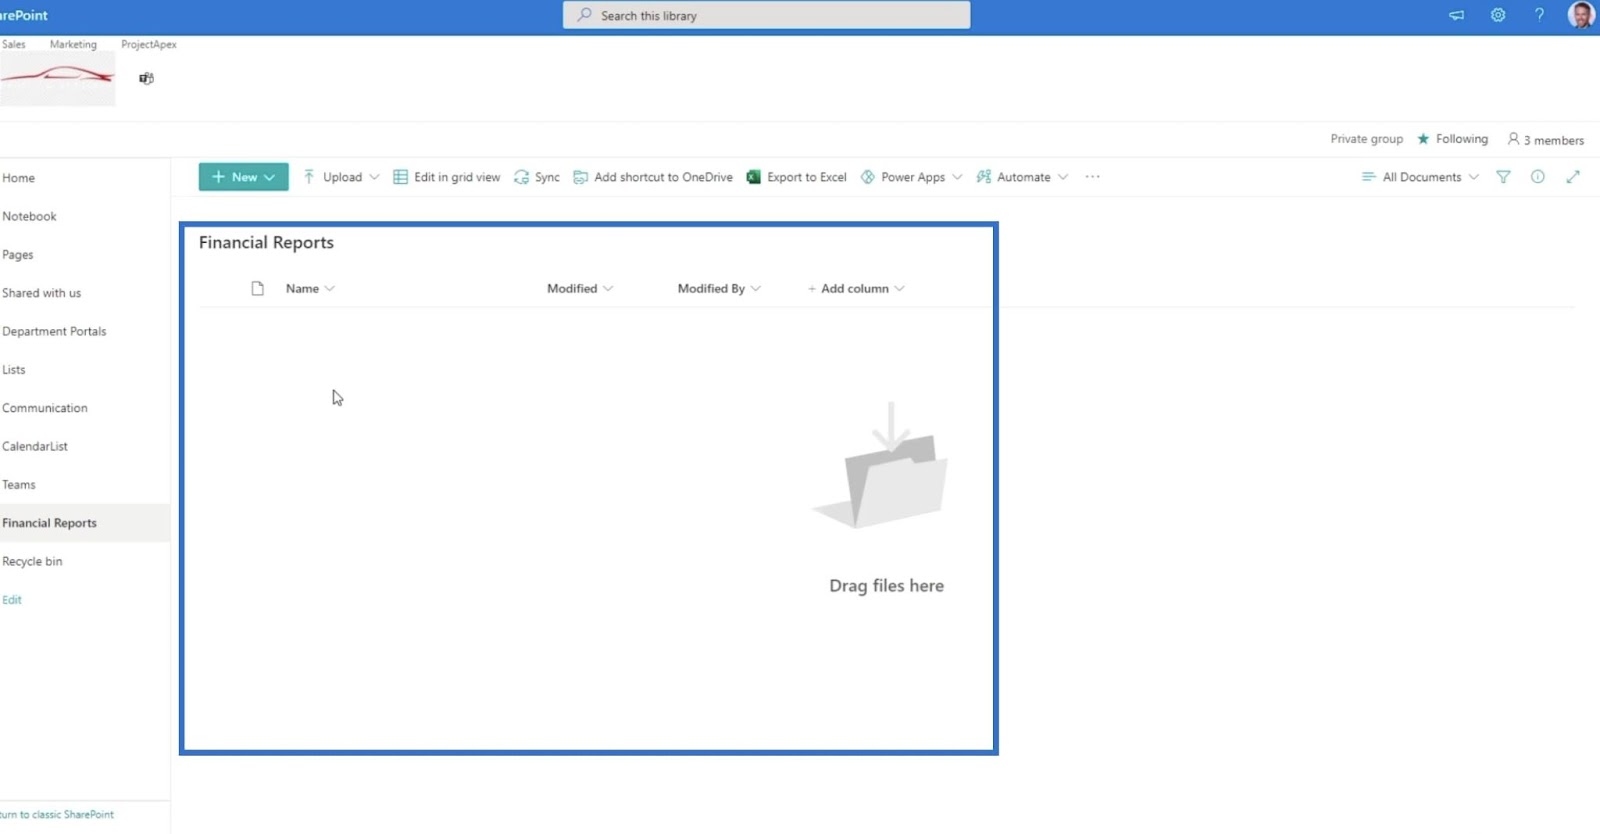This screenshot has height=834, width=1600.
Task: Expand Power Apps dropdown chevron
Action: click(x=957, y=177)
